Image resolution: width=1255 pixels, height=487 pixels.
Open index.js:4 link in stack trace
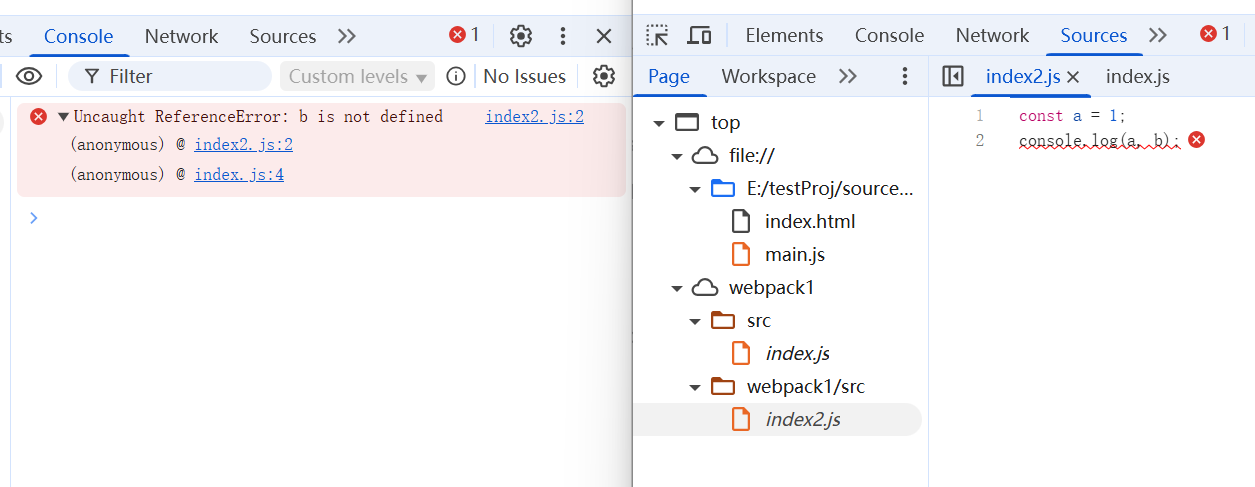pyautogui.click(x=239, y=174)
